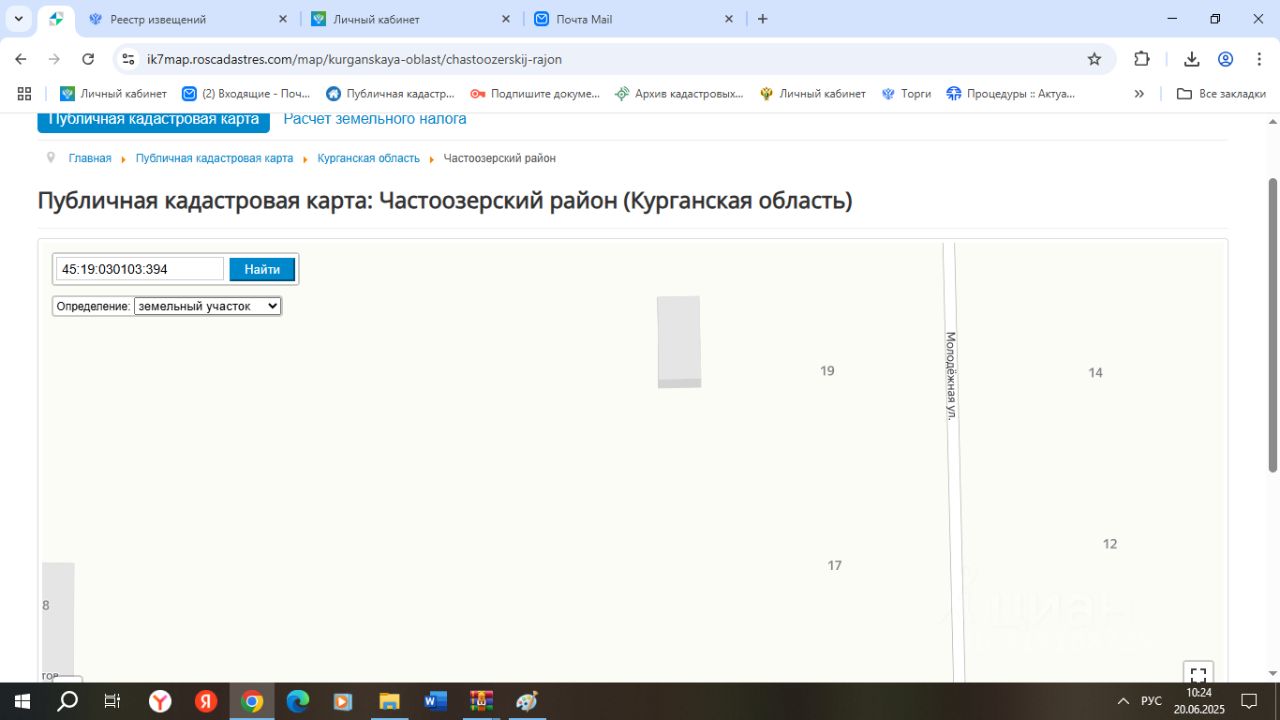Go forward in browser history

tap(54, 59)
